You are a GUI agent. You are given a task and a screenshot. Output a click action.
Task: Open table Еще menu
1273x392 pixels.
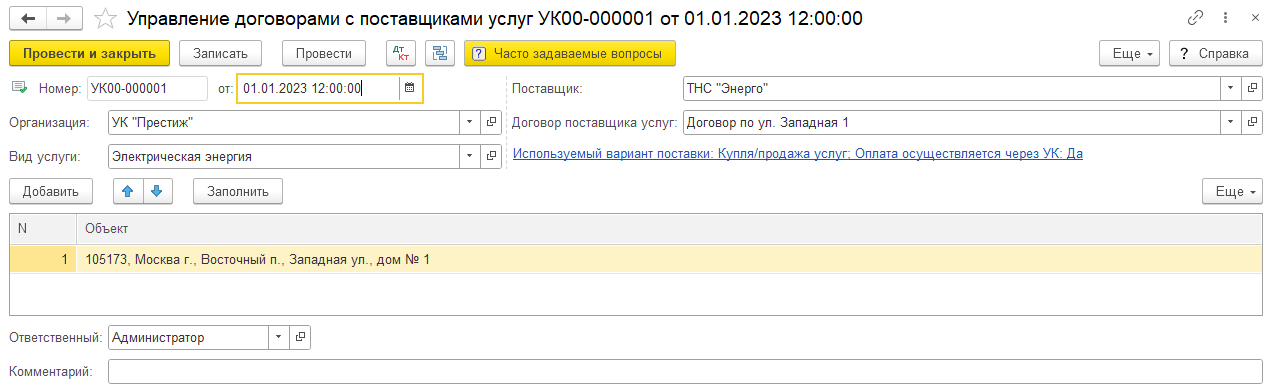pos(1232,190)
